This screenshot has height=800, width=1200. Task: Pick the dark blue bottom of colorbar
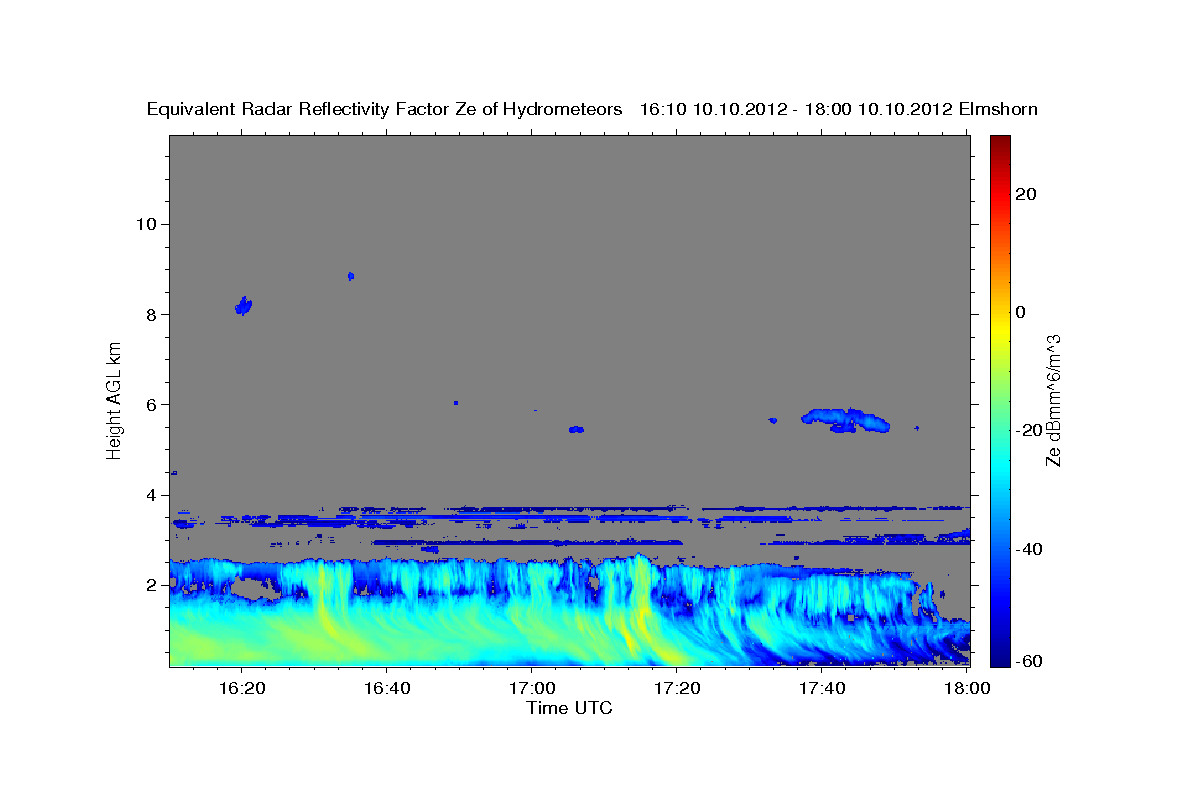pyautogui.click(x=1000, y=658)
